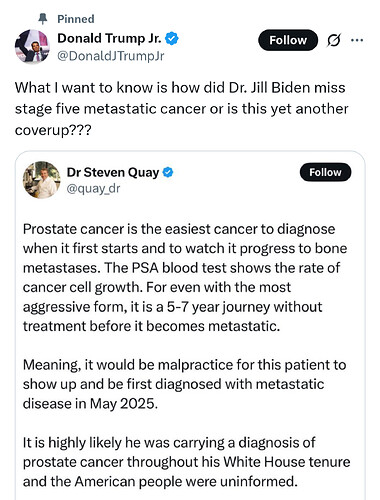
Task: Open the Dr Steven Quay display name
Action: coord(113,172)
